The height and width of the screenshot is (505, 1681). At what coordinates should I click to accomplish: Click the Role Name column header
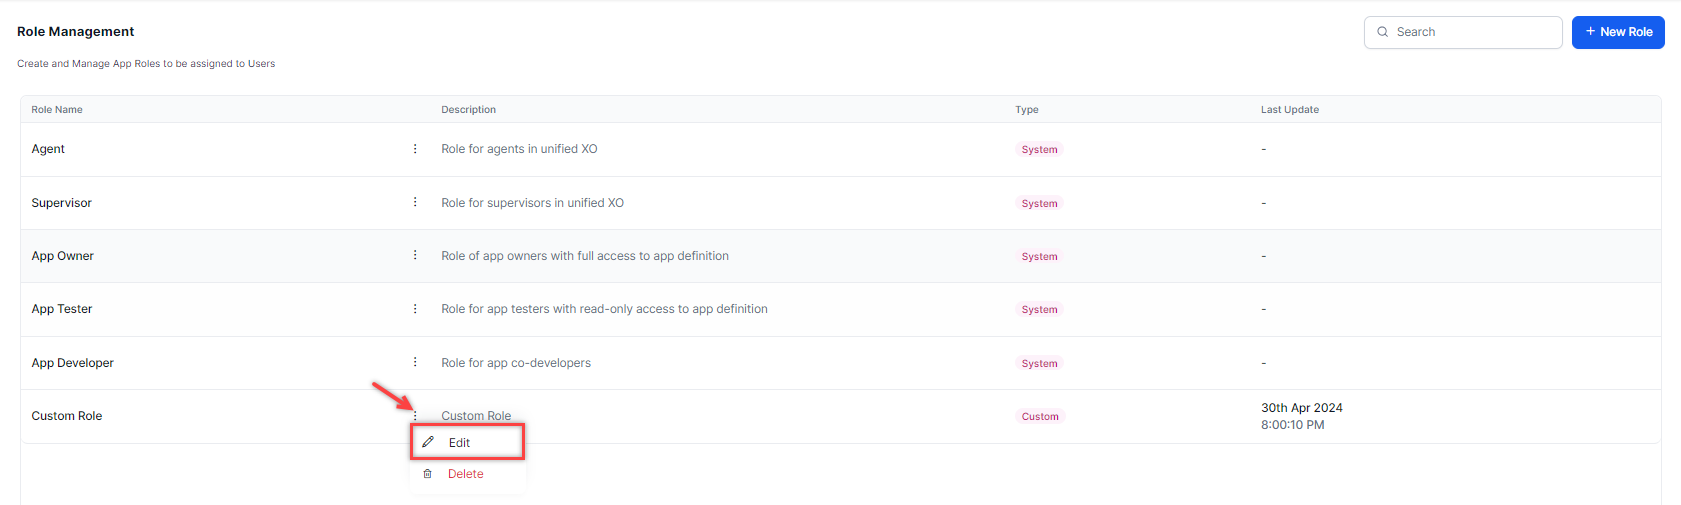click(57, 110)
